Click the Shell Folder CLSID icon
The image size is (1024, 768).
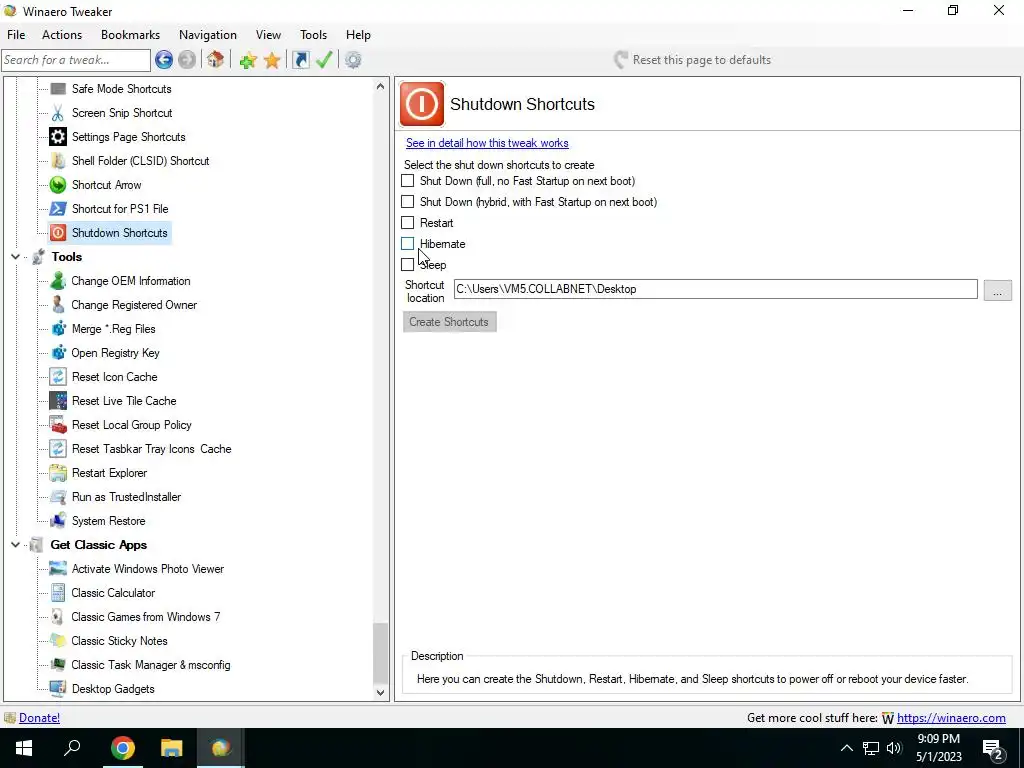(x=58, y=161)
